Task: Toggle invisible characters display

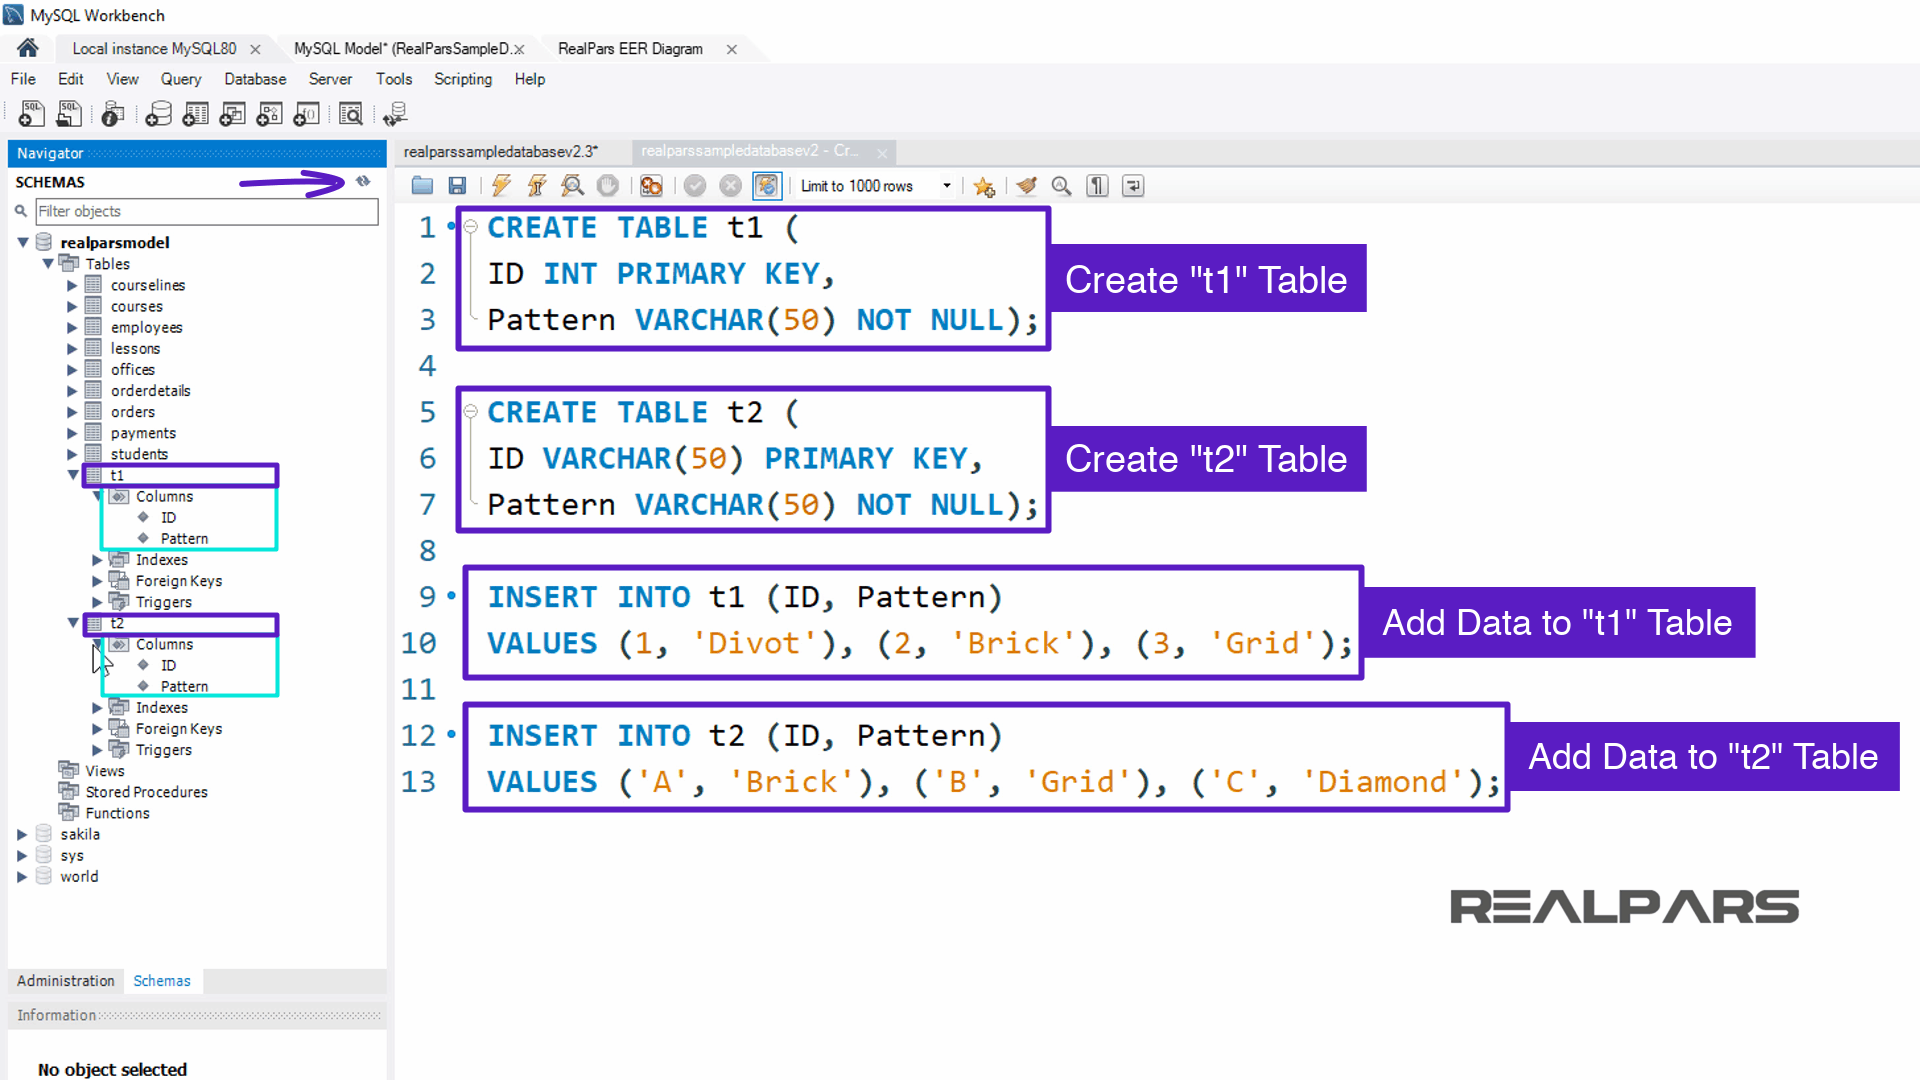Action: click(1097, 185)
